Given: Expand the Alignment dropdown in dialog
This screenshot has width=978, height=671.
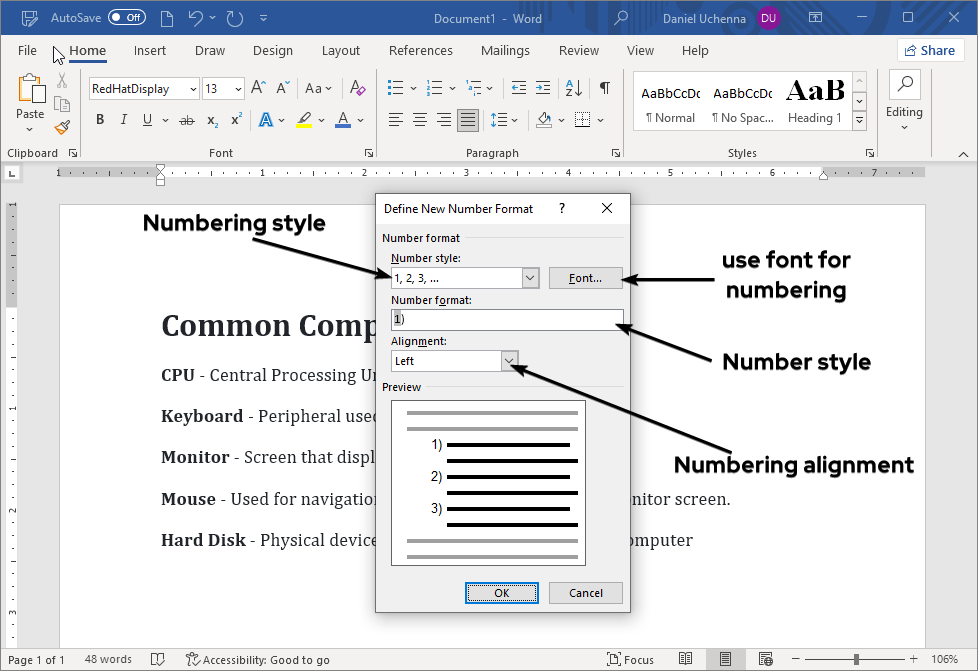Looking at the screenshot, I should click(x=510, y=361).
